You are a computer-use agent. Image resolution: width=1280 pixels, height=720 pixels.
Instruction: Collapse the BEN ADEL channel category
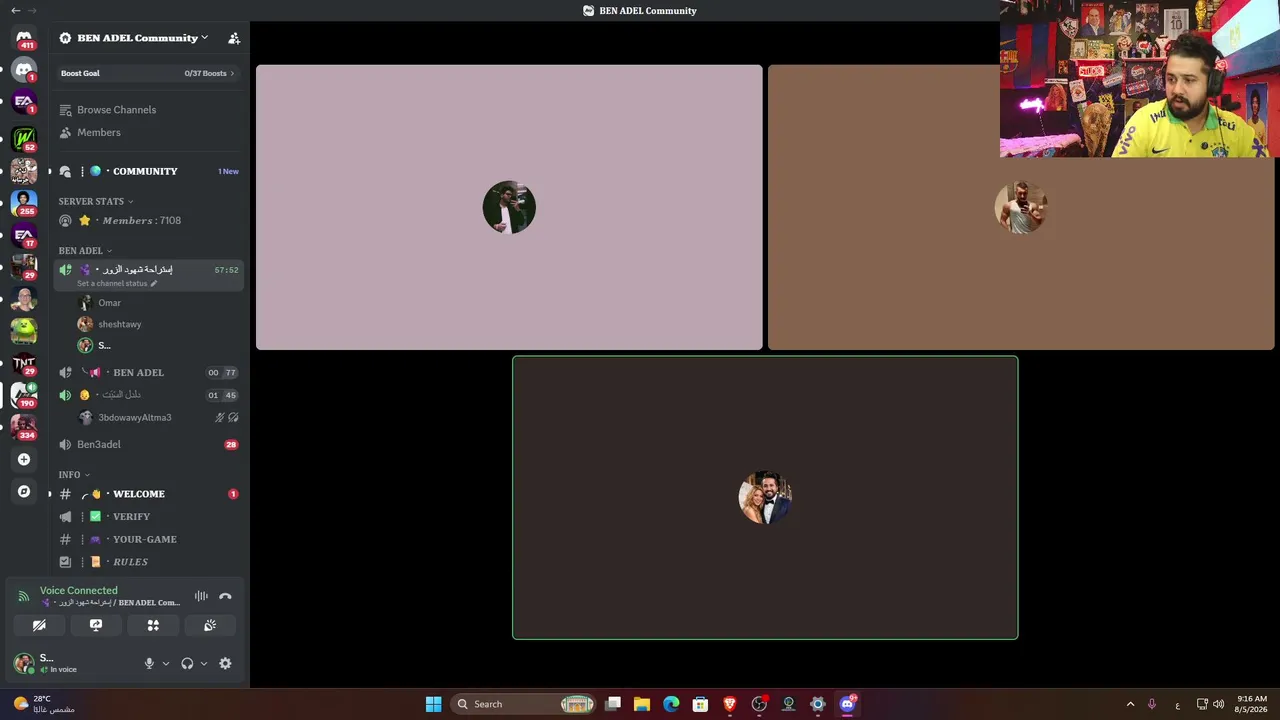(x=85, y=251)
